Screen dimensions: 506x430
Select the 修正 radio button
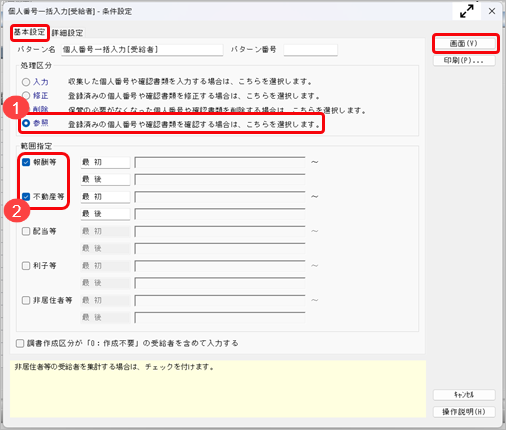[x=26, y=96]
